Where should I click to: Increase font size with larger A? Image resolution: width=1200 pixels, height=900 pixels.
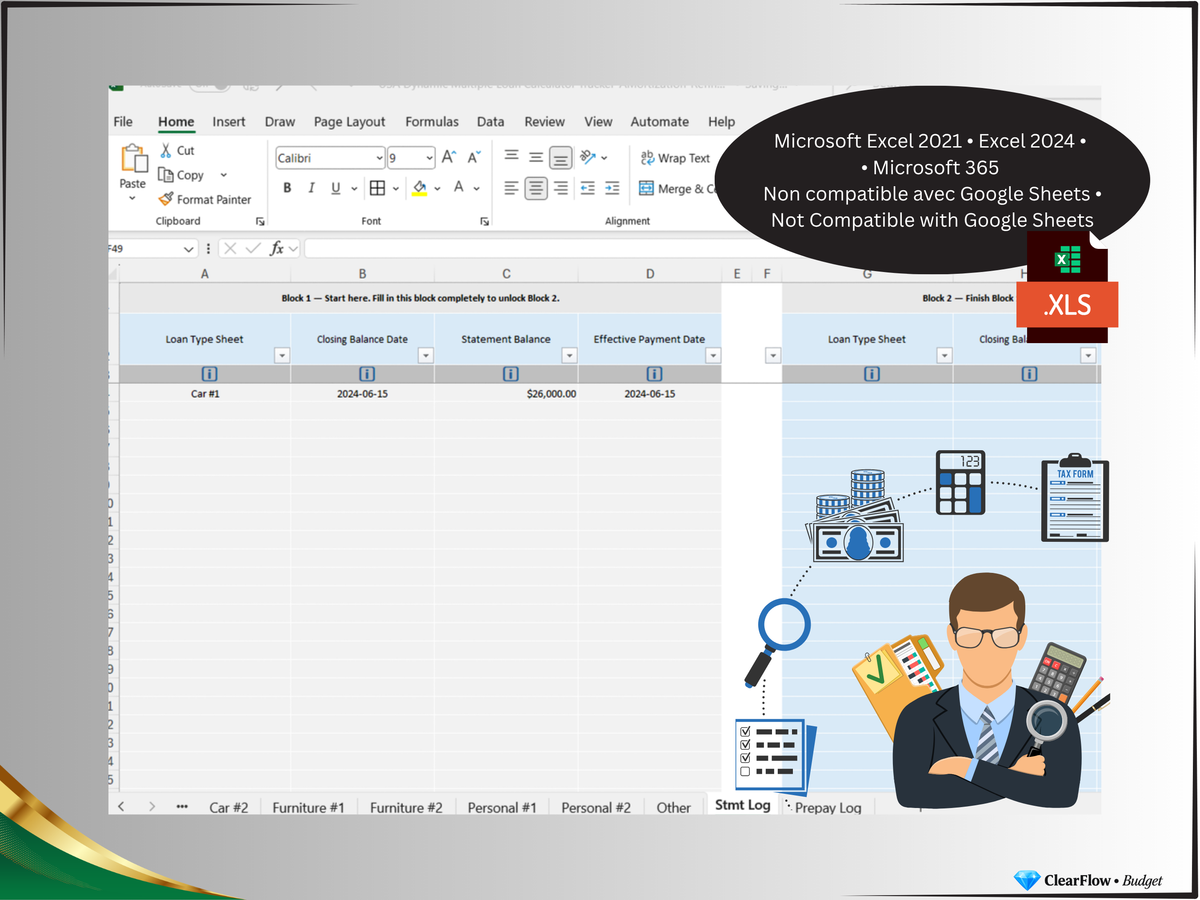tap(449, 157)
